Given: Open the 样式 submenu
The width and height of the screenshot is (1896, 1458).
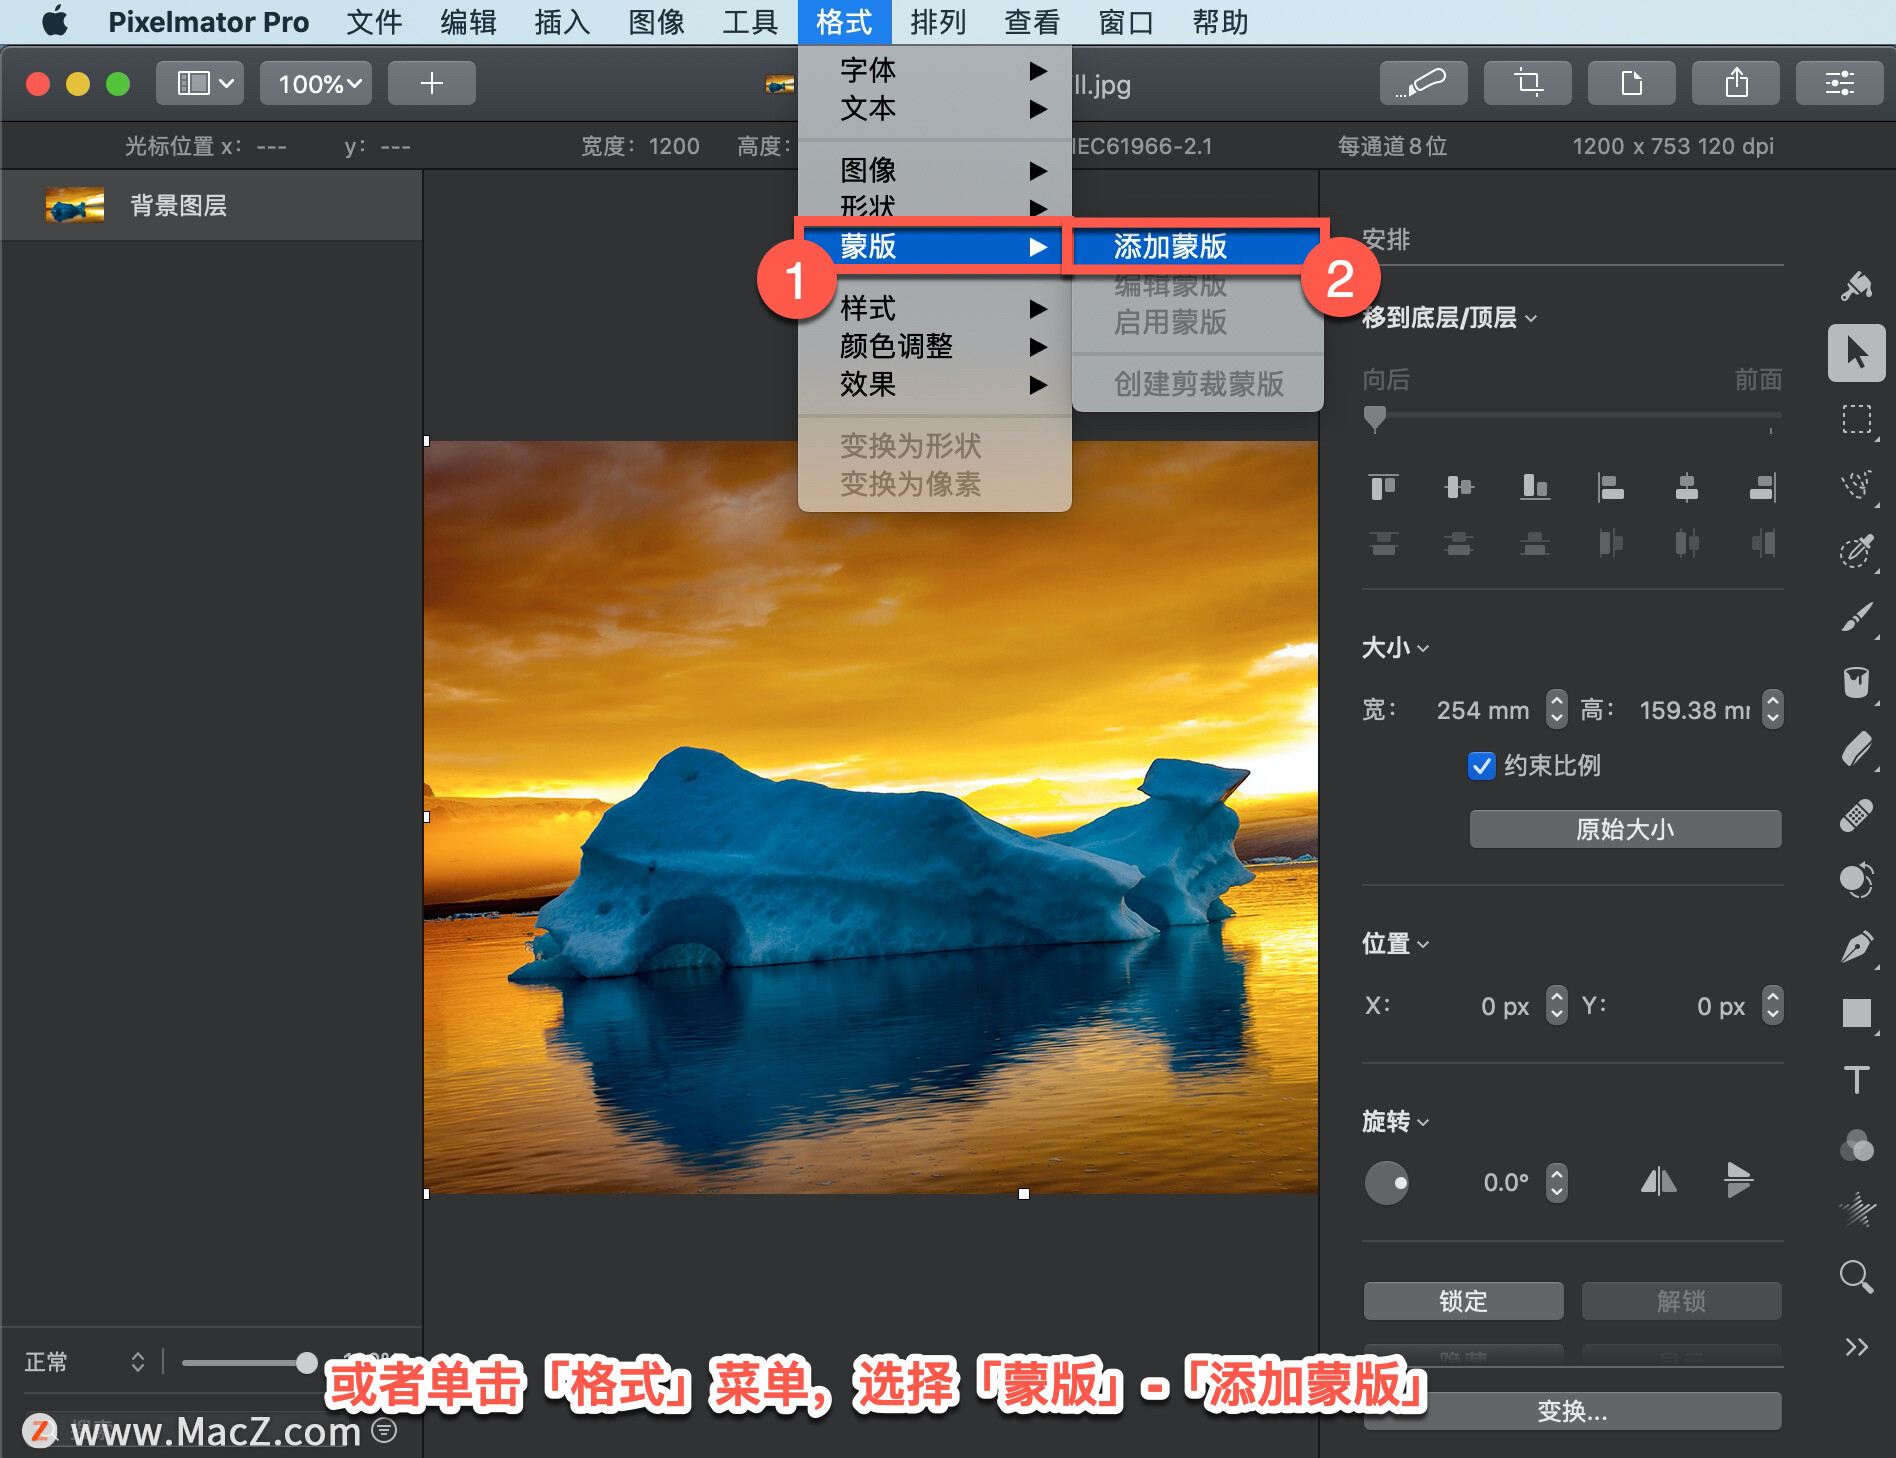Looking at the screenshot, I should coord(935,308).
